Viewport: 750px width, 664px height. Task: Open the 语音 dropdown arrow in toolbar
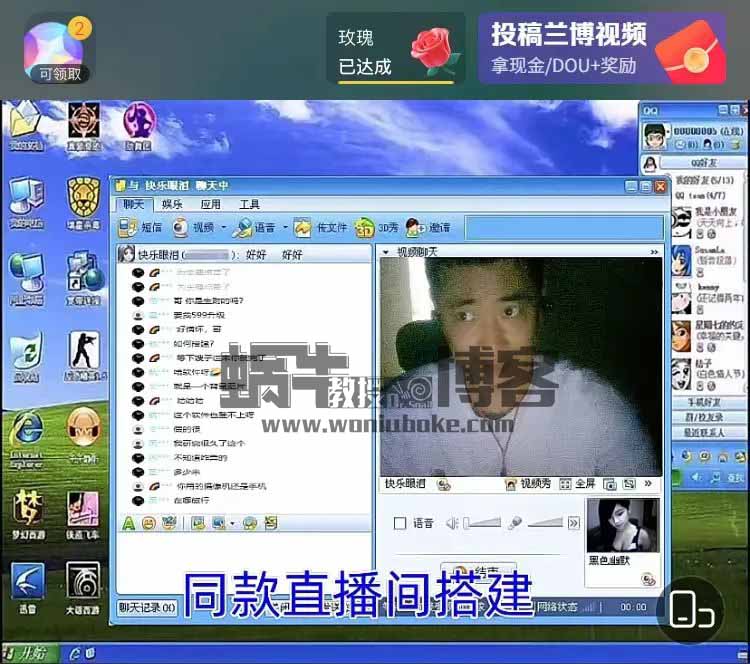(x=285, y=227)
